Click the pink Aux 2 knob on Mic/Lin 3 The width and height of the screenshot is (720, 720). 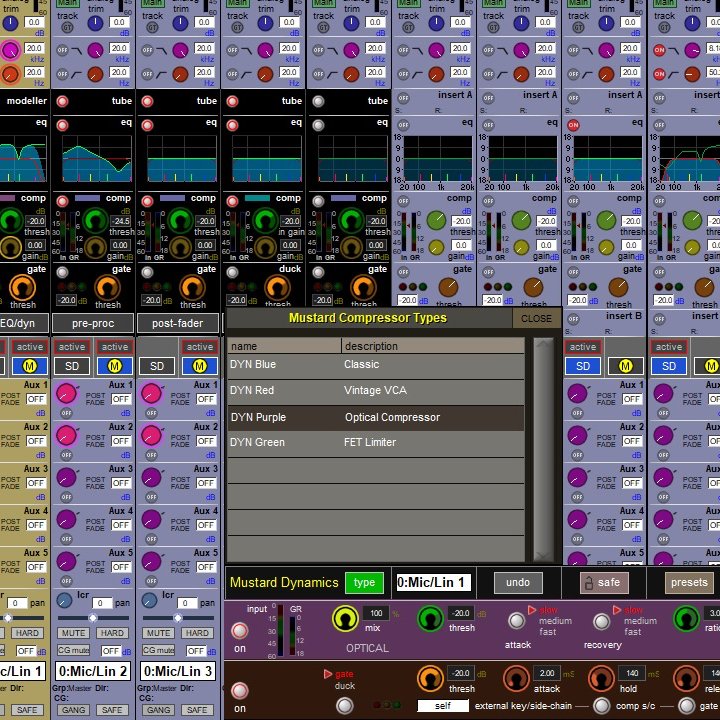[151, 436]
